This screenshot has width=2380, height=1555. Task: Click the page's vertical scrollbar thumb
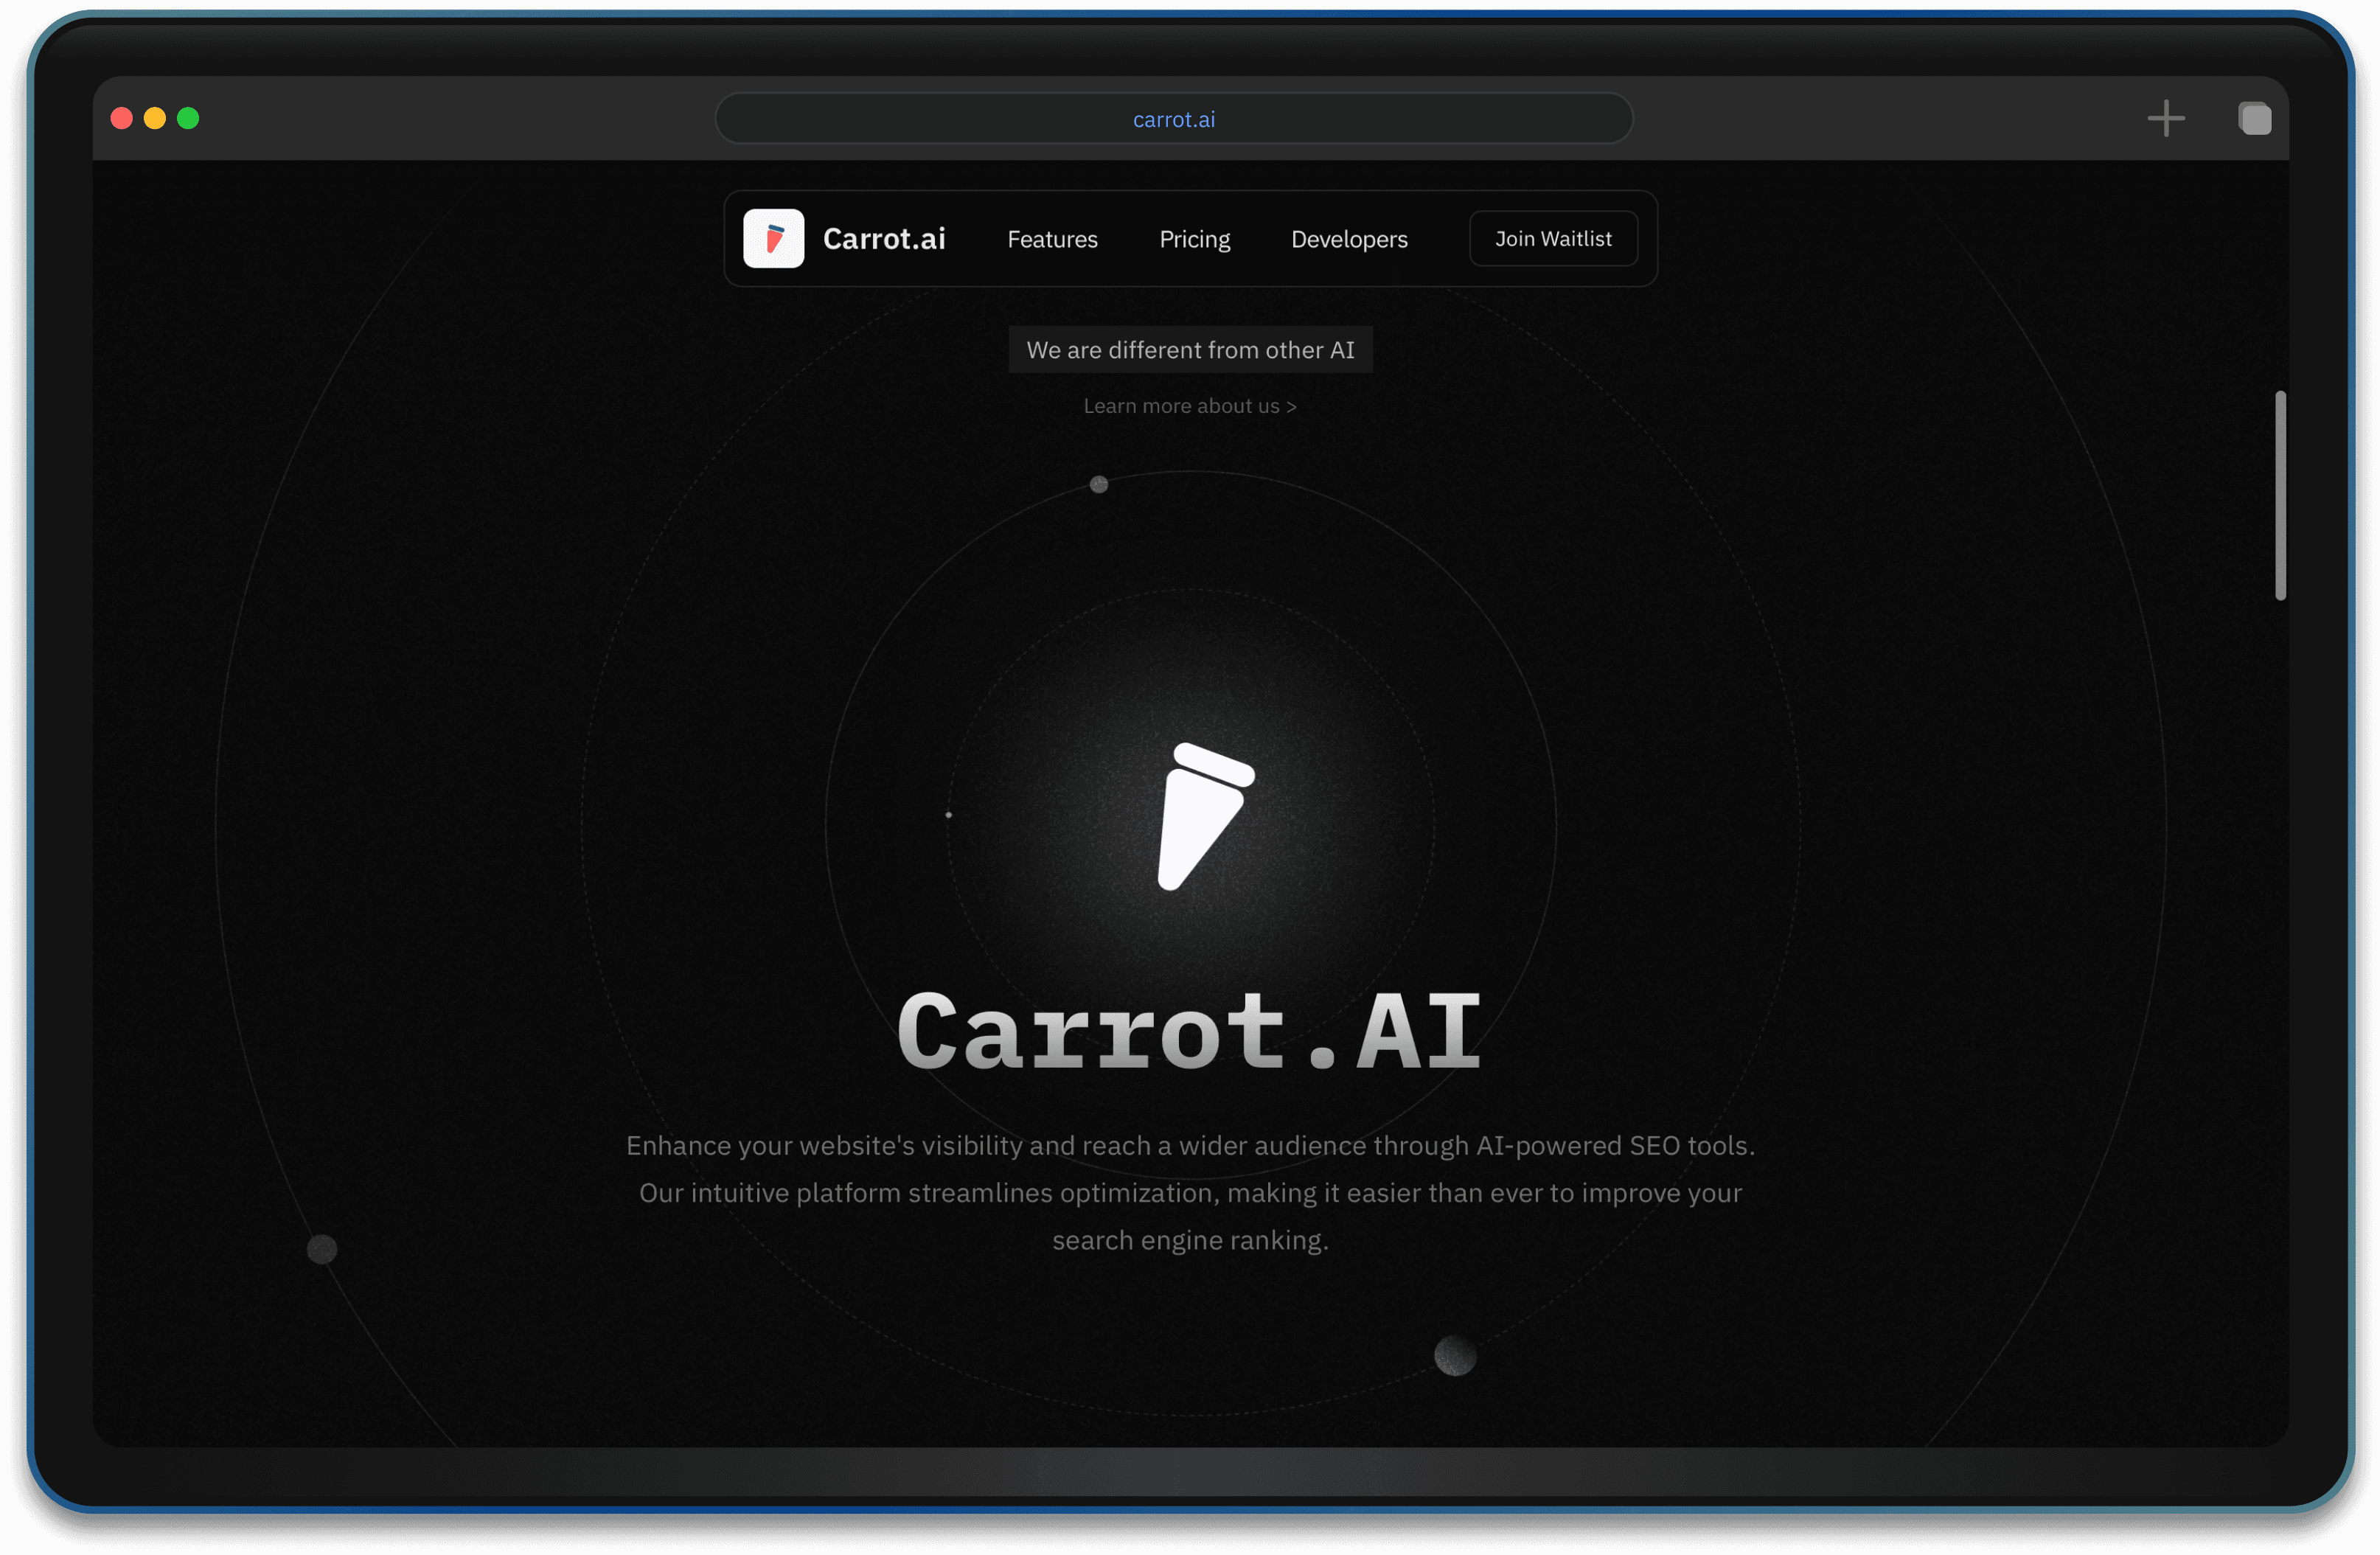coord(2280,495)
